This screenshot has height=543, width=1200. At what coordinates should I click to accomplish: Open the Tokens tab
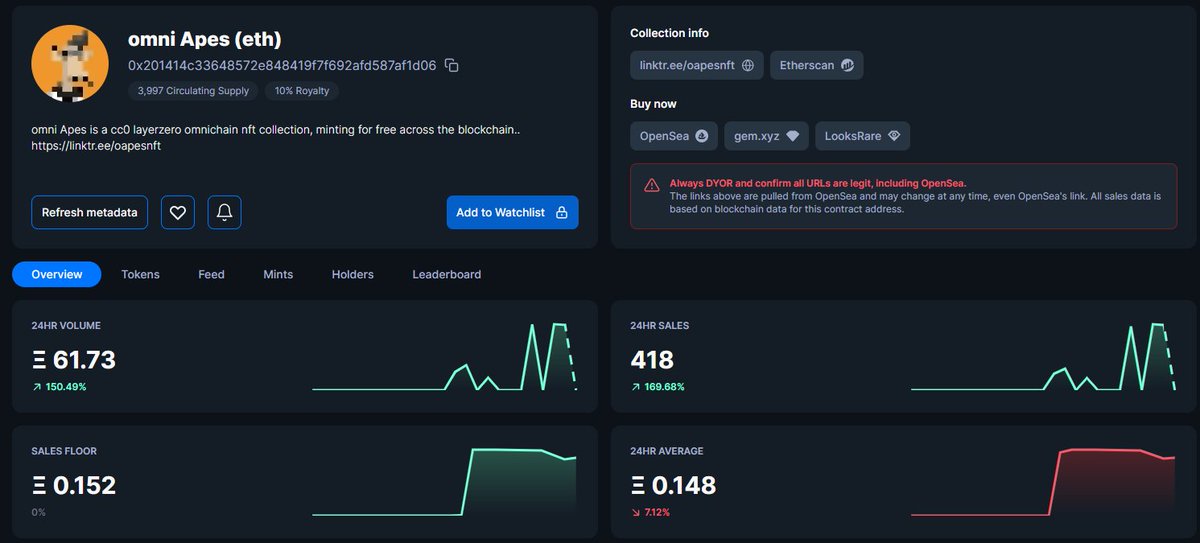[x=140, y=274]
